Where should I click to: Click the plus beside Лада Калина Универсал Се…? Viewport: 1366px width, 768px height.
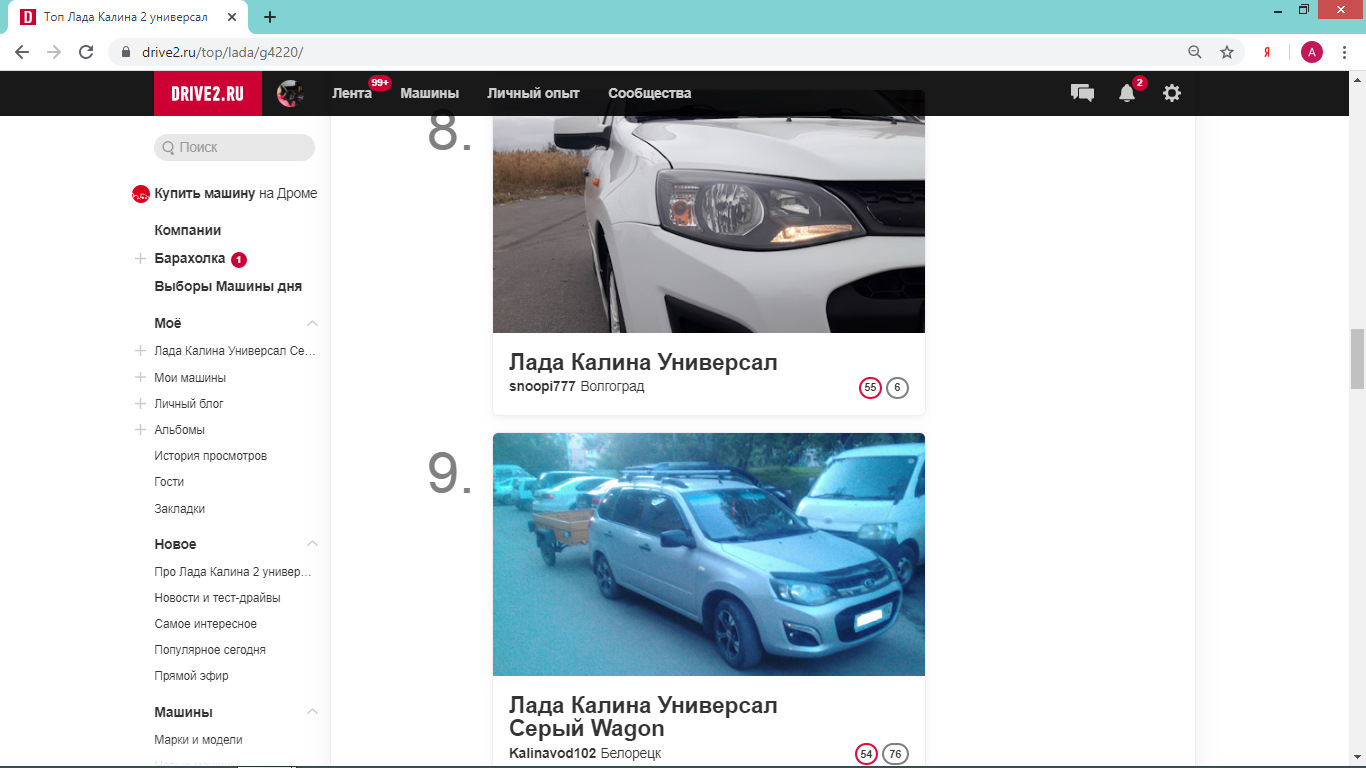click(x=140, y=351)
